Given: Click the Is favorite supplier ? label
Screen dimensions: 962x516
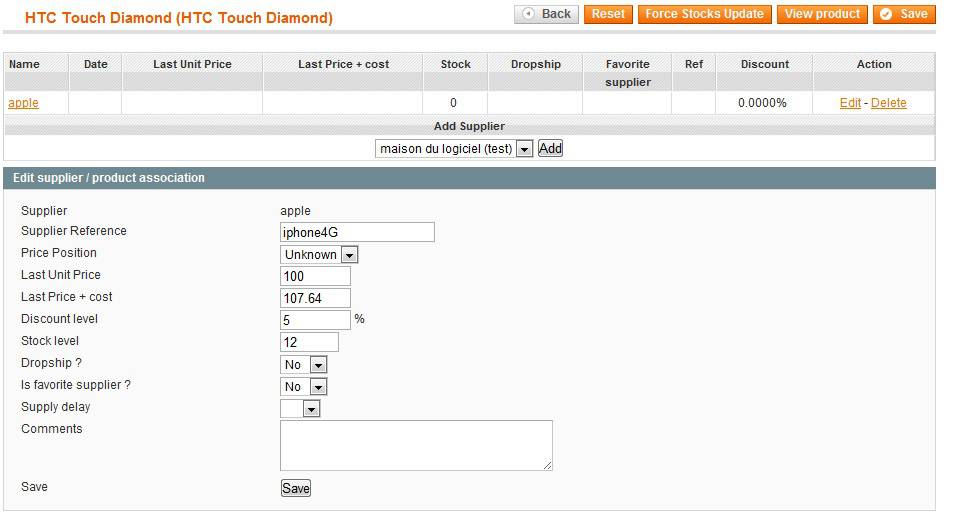Looking at the screenshot, I should (75, 385).
